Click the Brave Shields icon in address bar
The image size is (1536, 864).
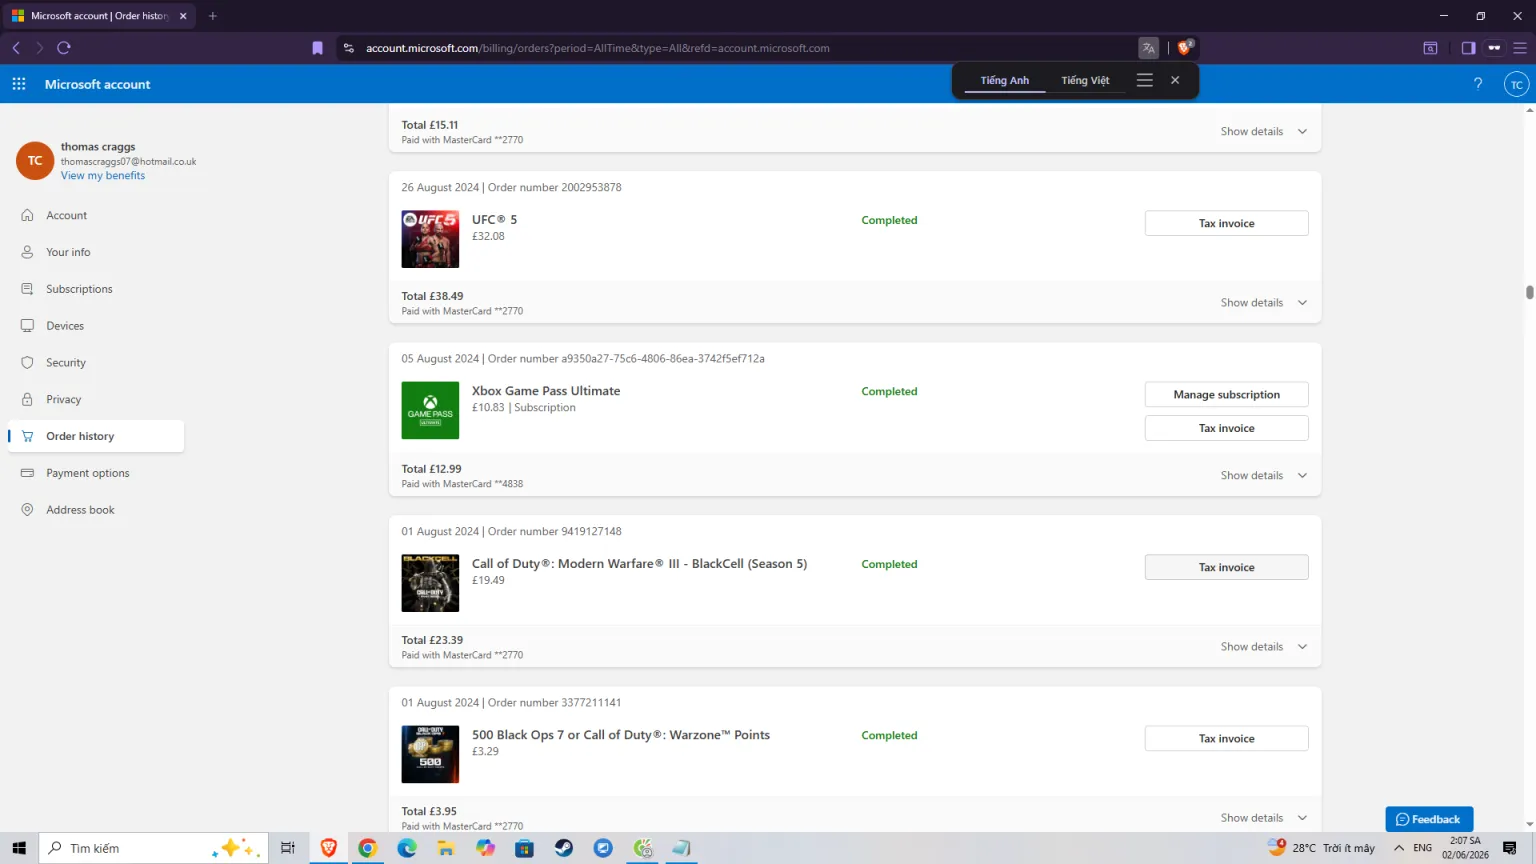point(1185,47)
